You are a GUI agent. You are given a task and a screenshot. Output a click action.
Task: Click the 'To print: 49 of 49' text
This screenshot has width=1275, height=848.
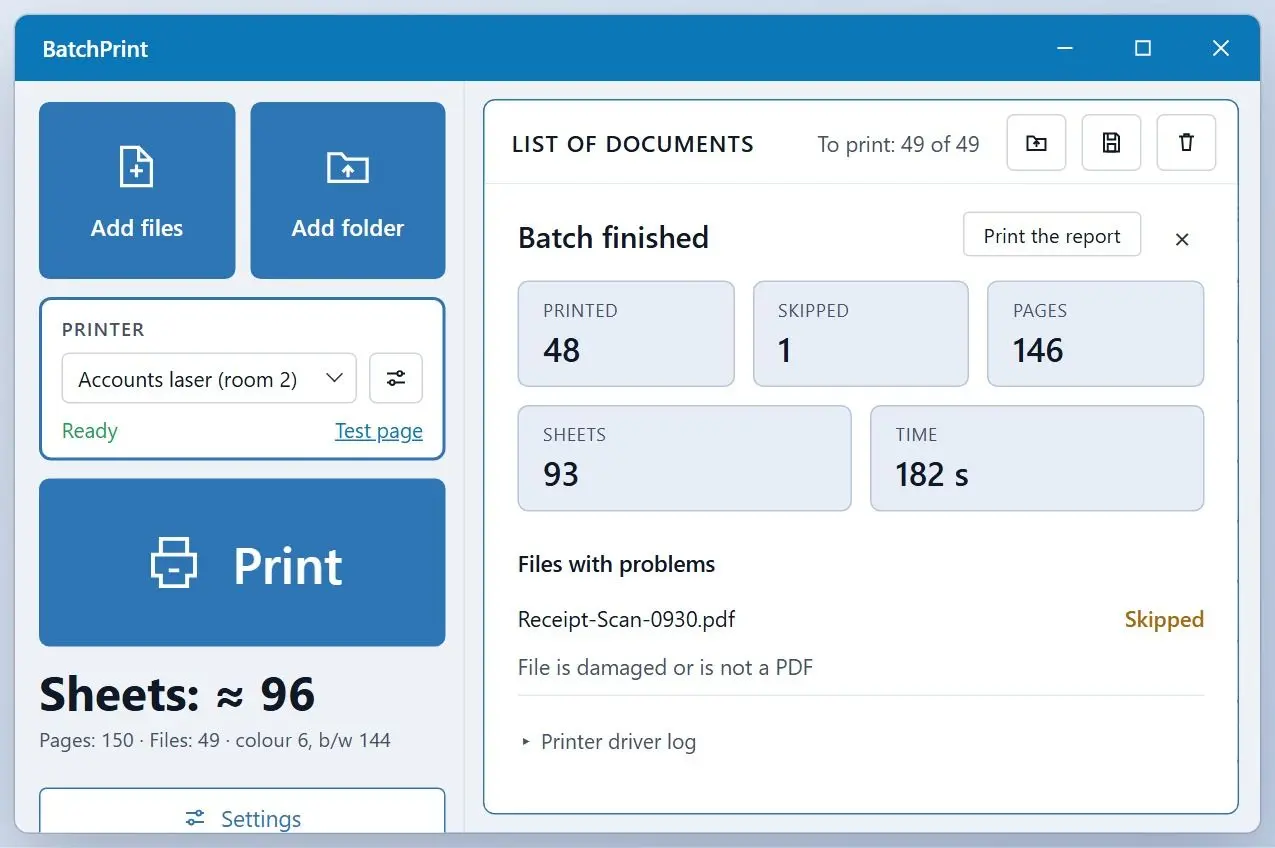click(x=898, y=144)
